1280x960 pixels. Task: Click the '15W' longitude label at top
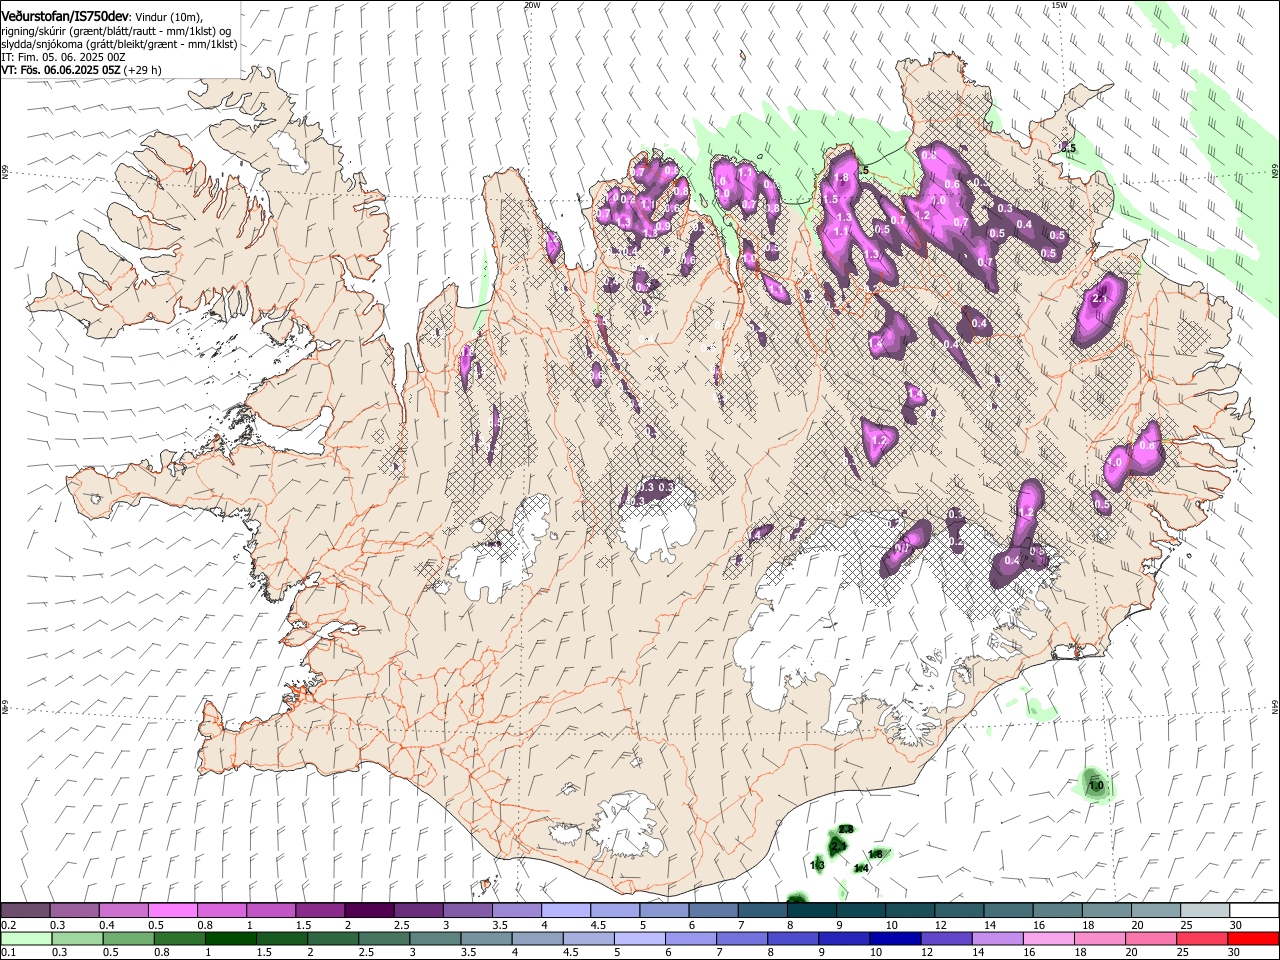[1059, 5]
